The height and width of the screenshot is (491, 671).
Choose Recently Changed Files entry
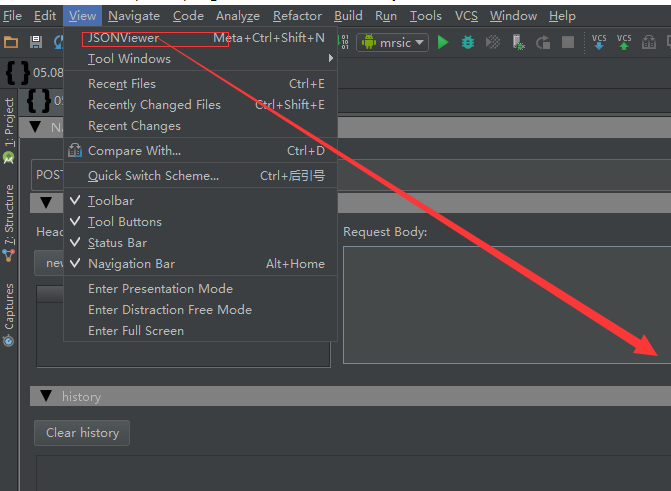[200, 104]
